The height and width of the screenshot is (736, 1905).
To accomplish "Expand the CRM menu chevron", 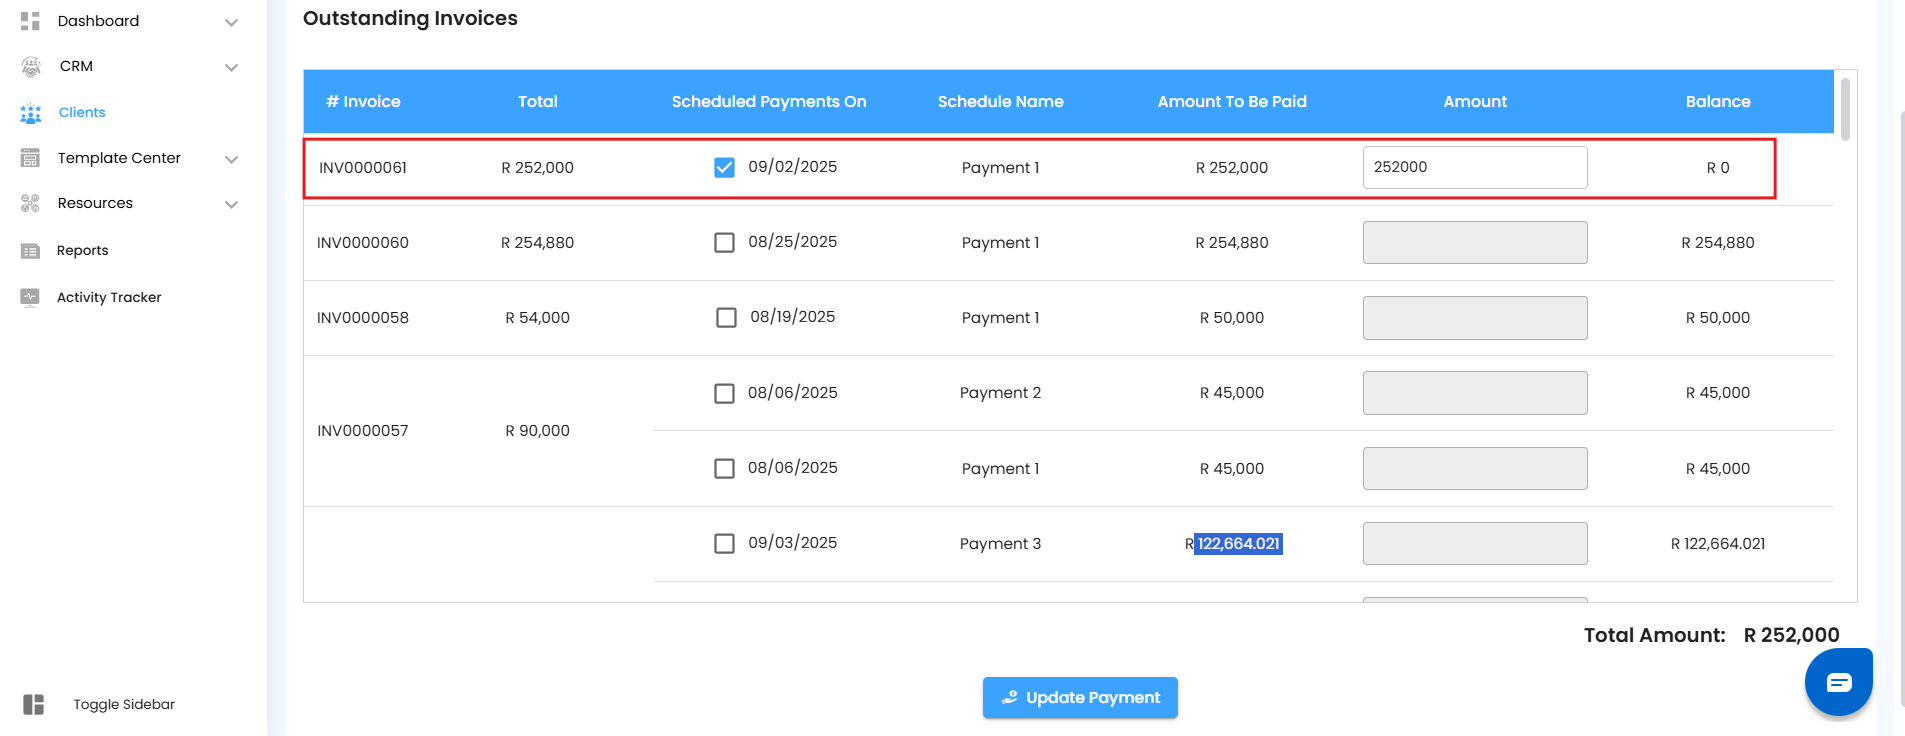I will [231, 68].
